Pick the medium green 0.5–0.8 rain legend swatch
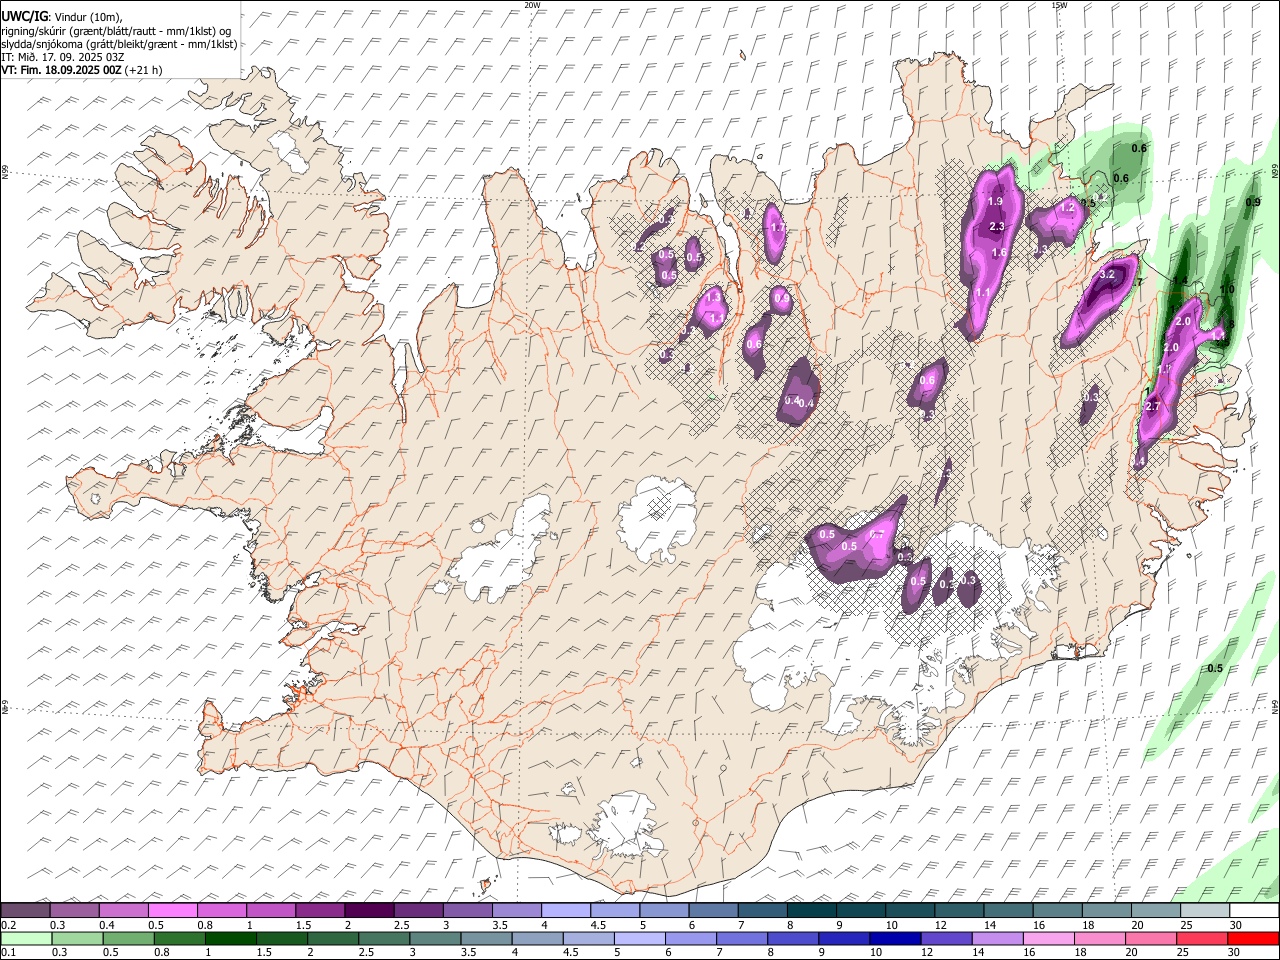Image resolution: width=1280 pixels, height=960 pixels. tap(129, 939)
